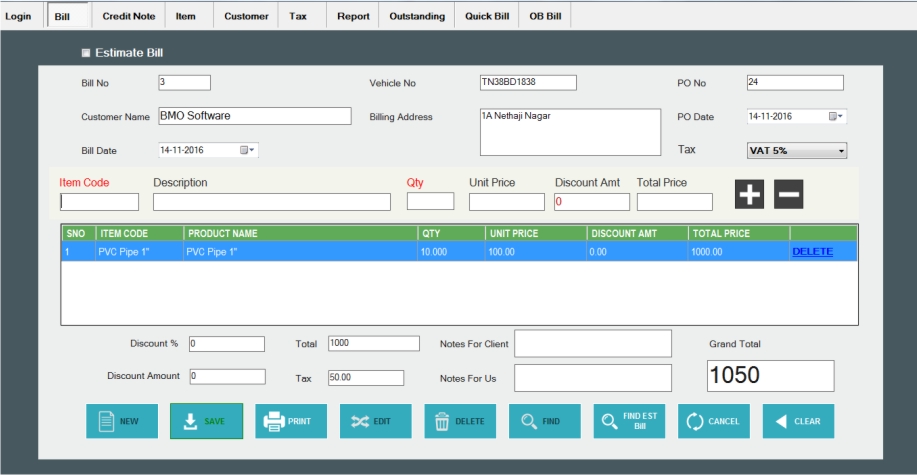Screen dimensions: 917x475
Task: Click the DISCOUNT AMT column header
Action: 637,233
